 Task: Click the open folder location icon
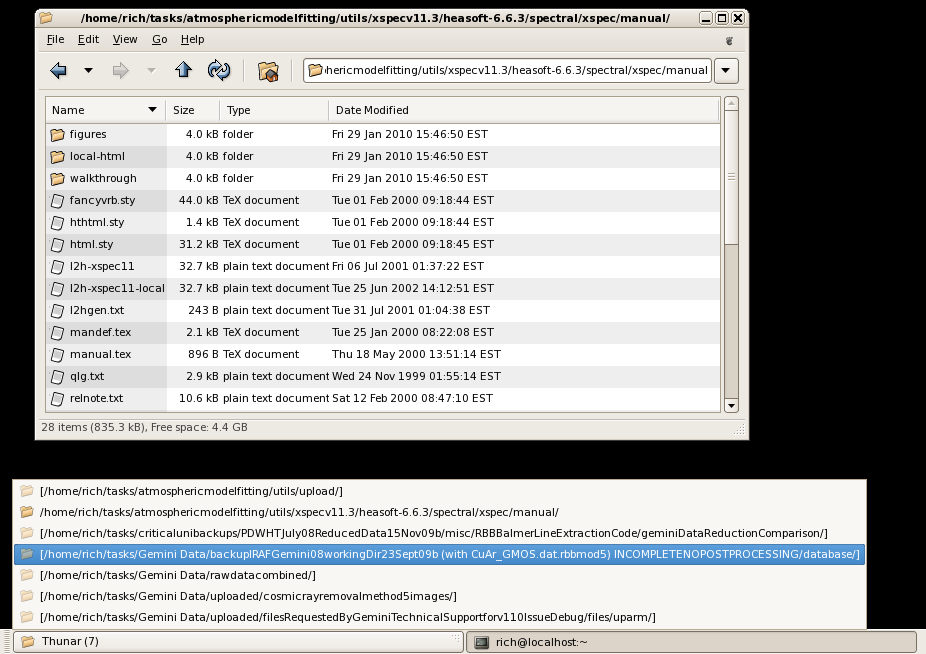click(268, 71)
